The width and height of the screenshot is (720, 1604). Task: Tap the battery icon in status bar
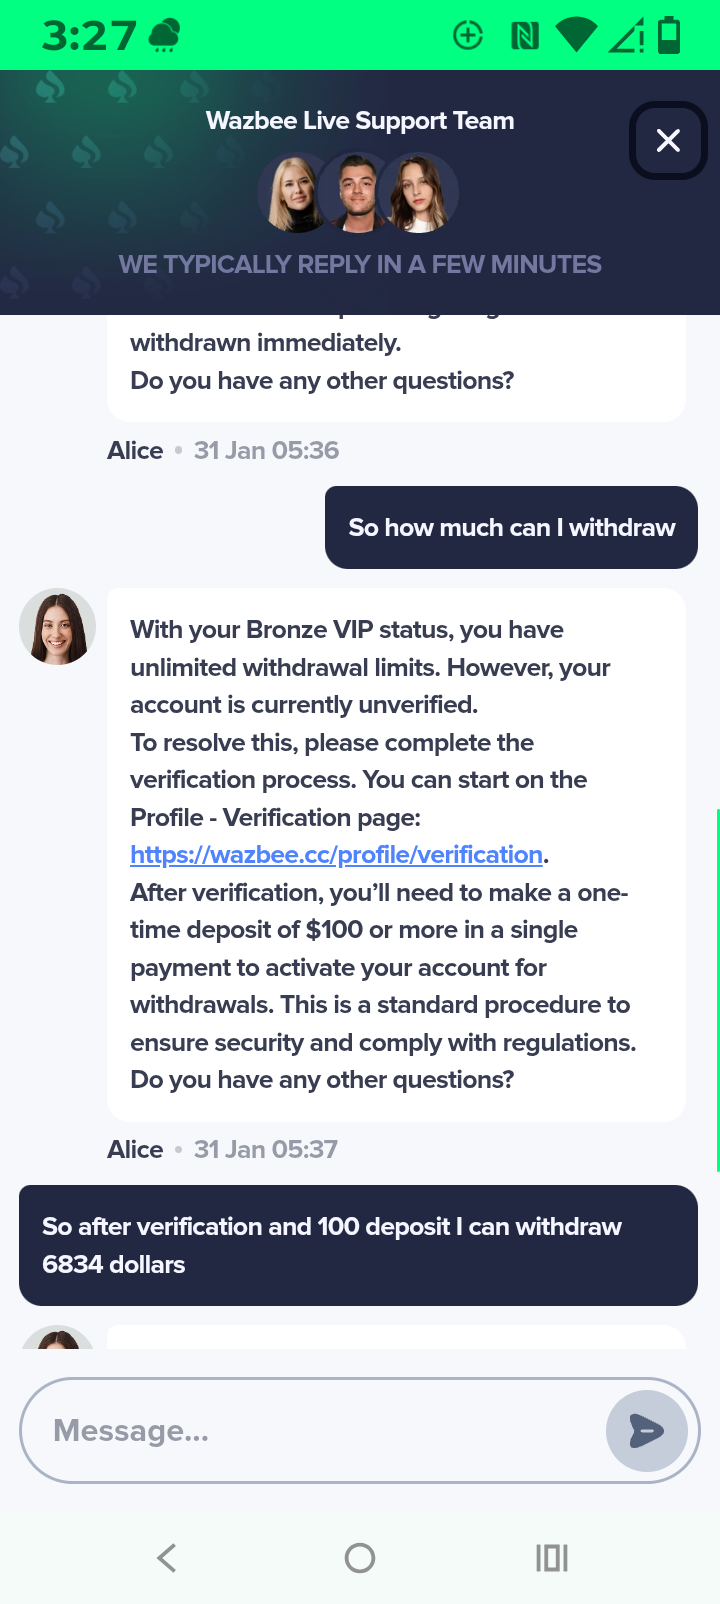click(x=669, y=36)
